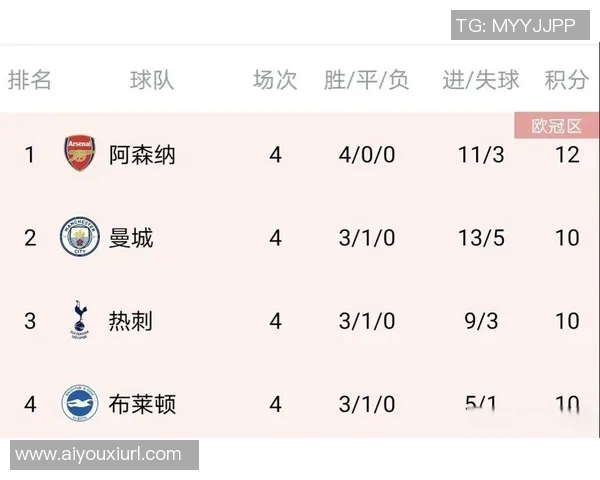Click the 进/失球 column header

482,81
